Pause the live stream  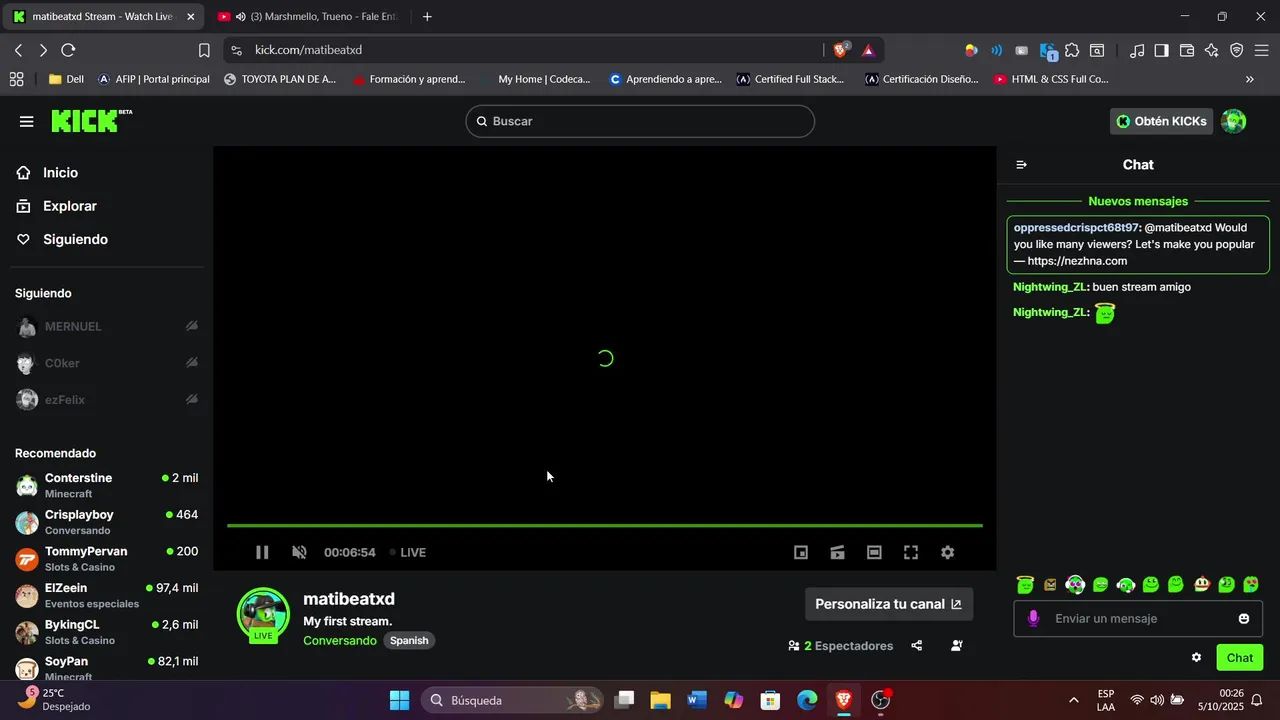tap(262, 552)
